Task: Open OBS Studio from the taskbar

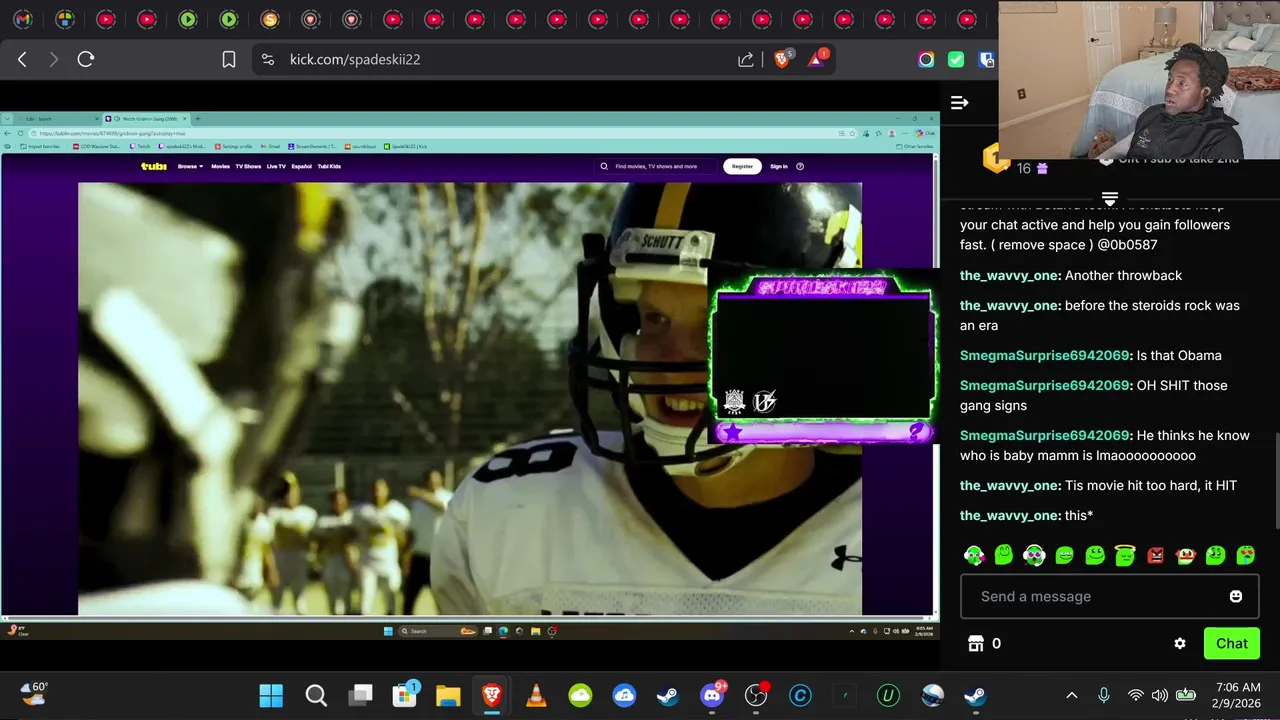Action: (756, 695)
